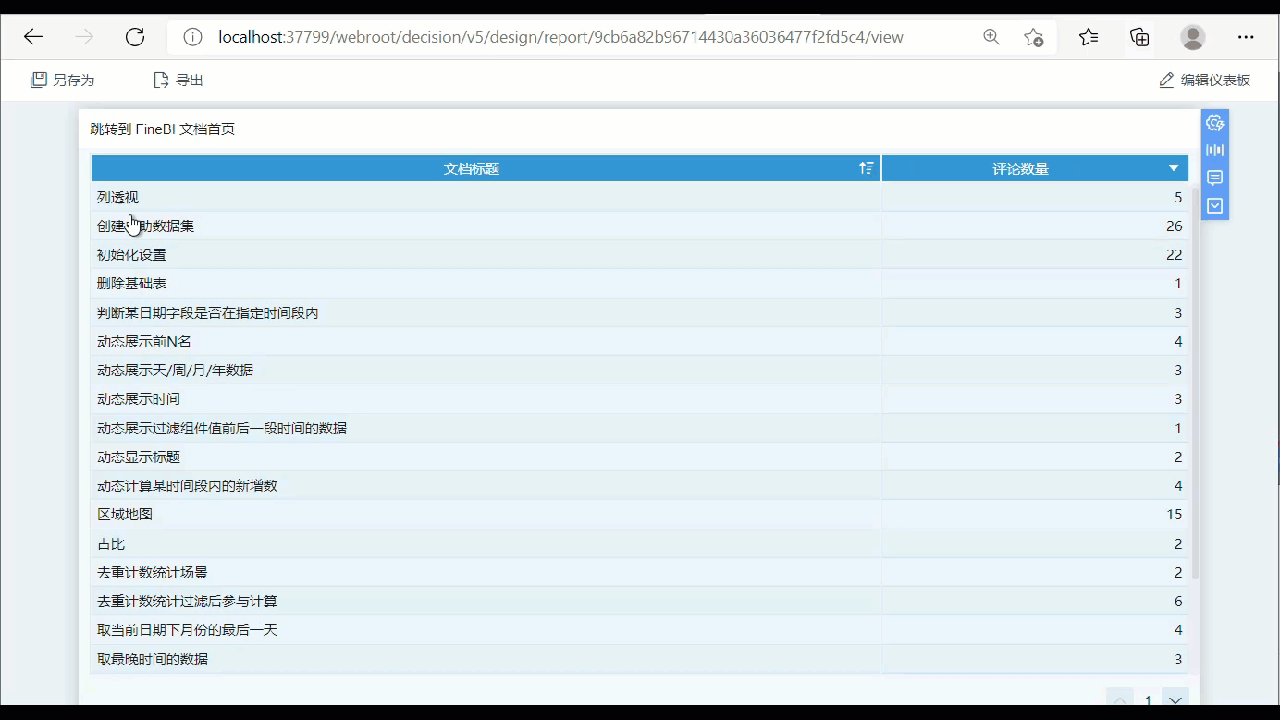Open the collections icon
The height and width of the screenshot is (720, 1280).
point(1140,37)
